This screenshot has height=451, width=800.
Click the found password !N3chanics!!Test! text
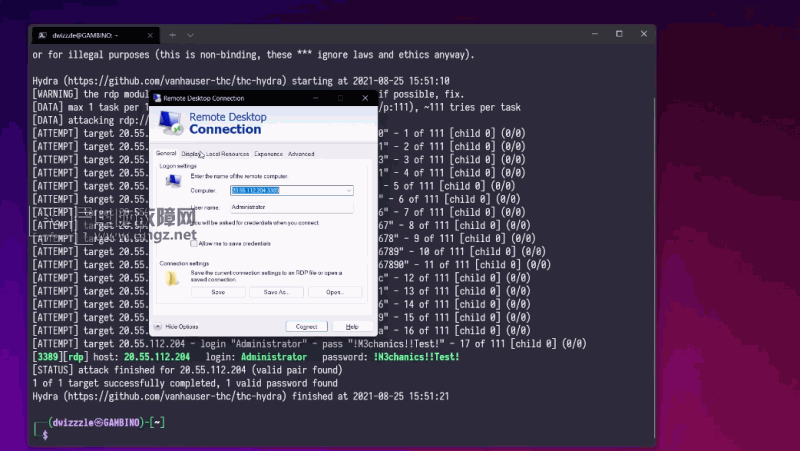click(416, 357)
